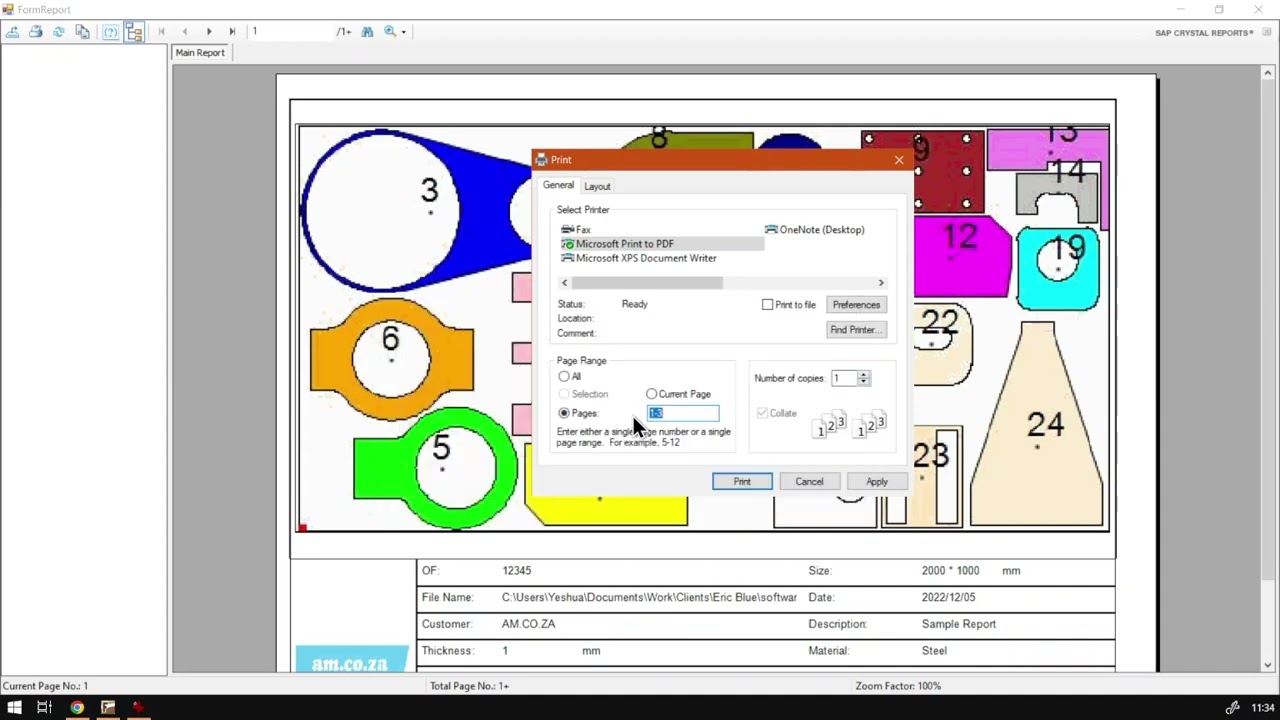This screenshot has width=1280, height=720.
Task: Open Google Chrome from the taskbar
Action: [x=77, y=708]
